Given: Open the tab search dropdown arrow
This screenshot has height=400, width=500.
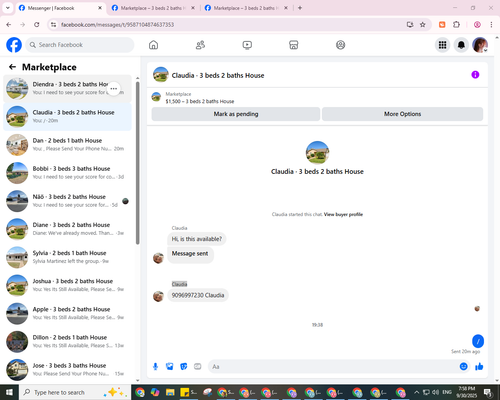Looking at the screenshot, I should pos(8,8).
